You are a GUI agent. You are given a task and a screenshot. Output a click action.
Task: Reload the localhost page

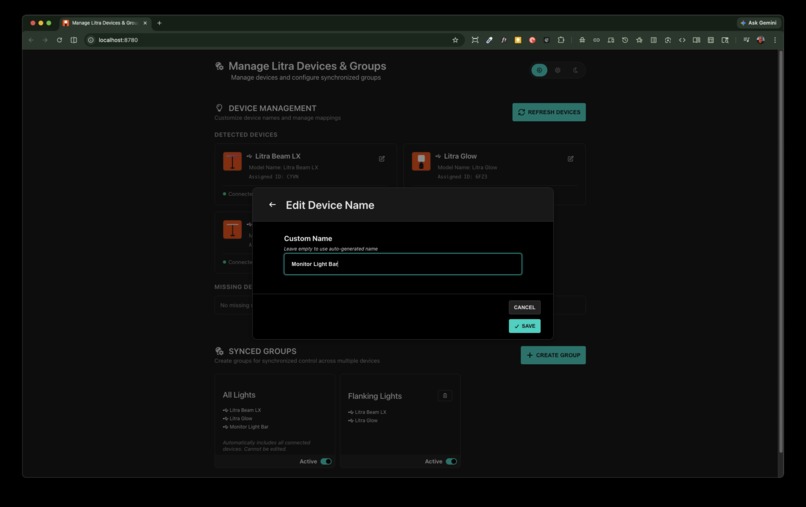click(x=60, y=40)
